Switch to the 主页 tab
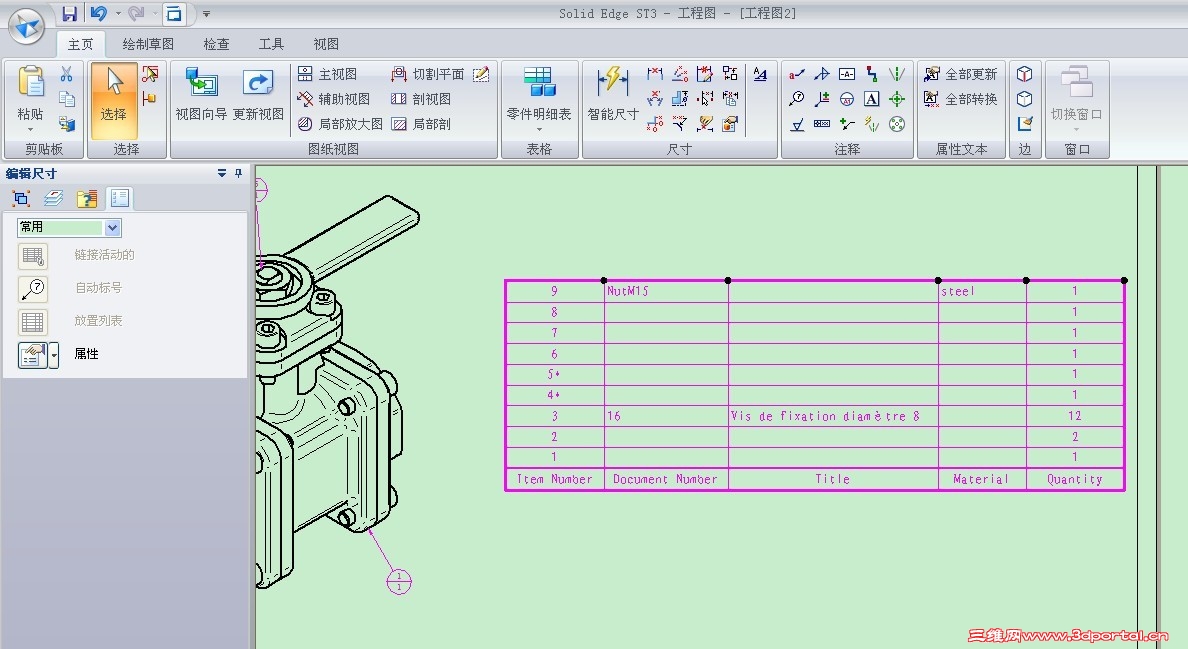Image resolution: width=1188 pixels, height=649 pixels. tap(80, 45)
